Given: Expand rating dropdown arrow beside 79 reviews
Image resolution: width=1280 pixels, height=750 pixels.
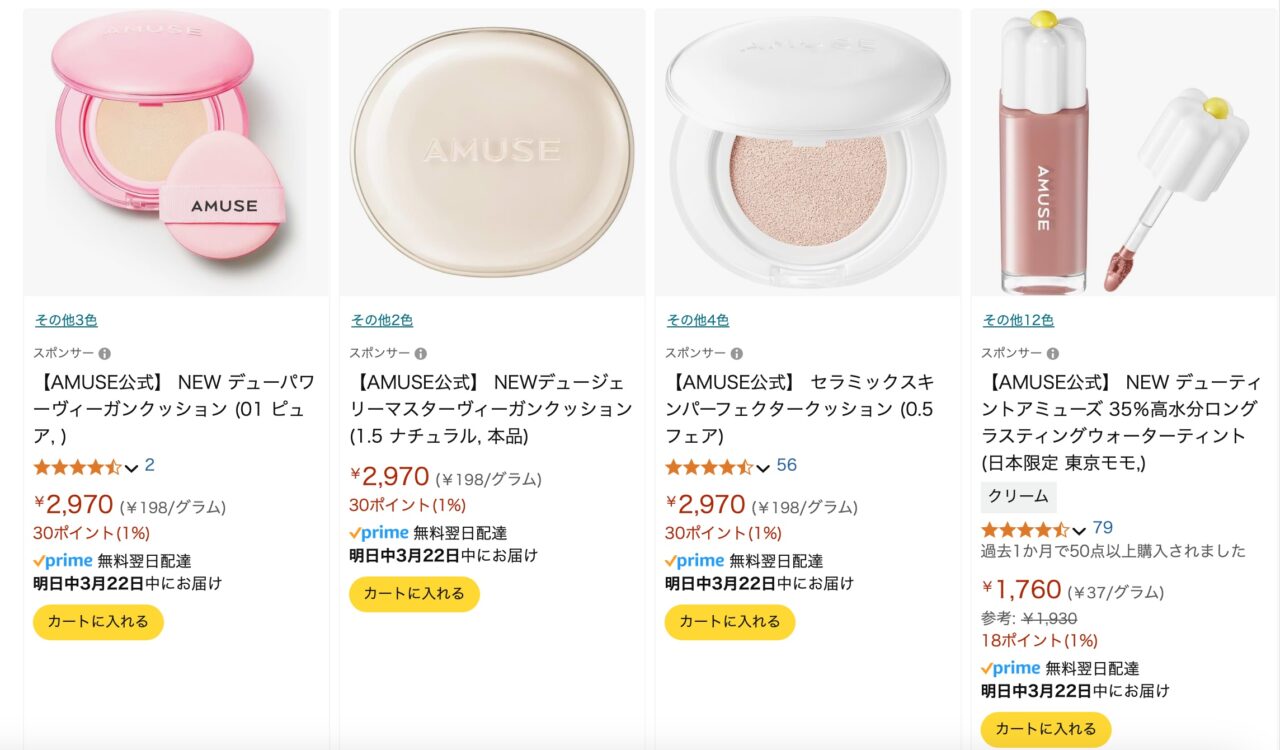Looking at the screenshot, I should (1079, 530).
